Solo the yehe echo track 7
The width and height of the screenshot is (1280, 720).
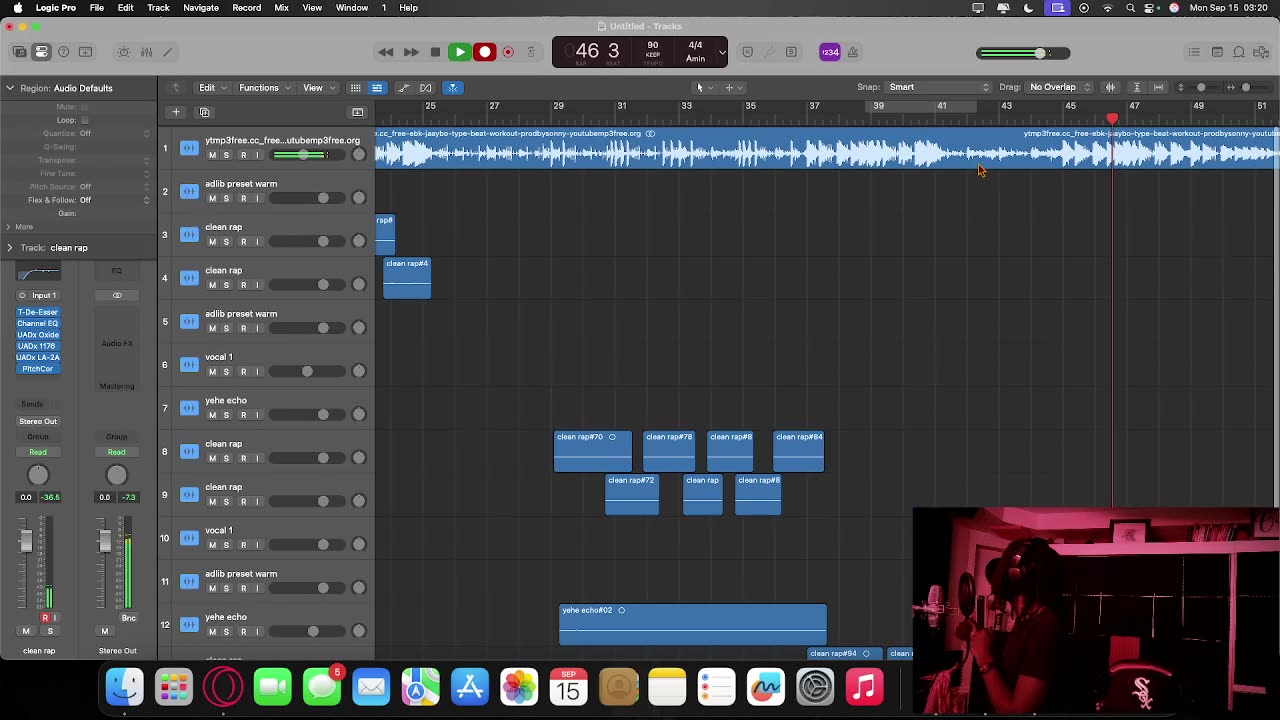pyautogui.click(x=226, y=415)
